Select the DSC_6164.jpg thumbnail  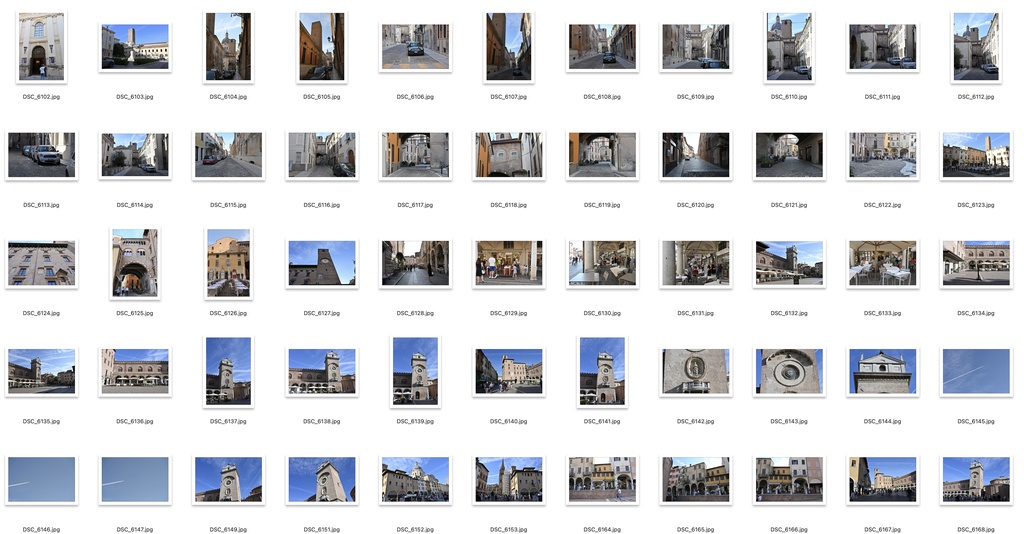click(x=601, y=480)
